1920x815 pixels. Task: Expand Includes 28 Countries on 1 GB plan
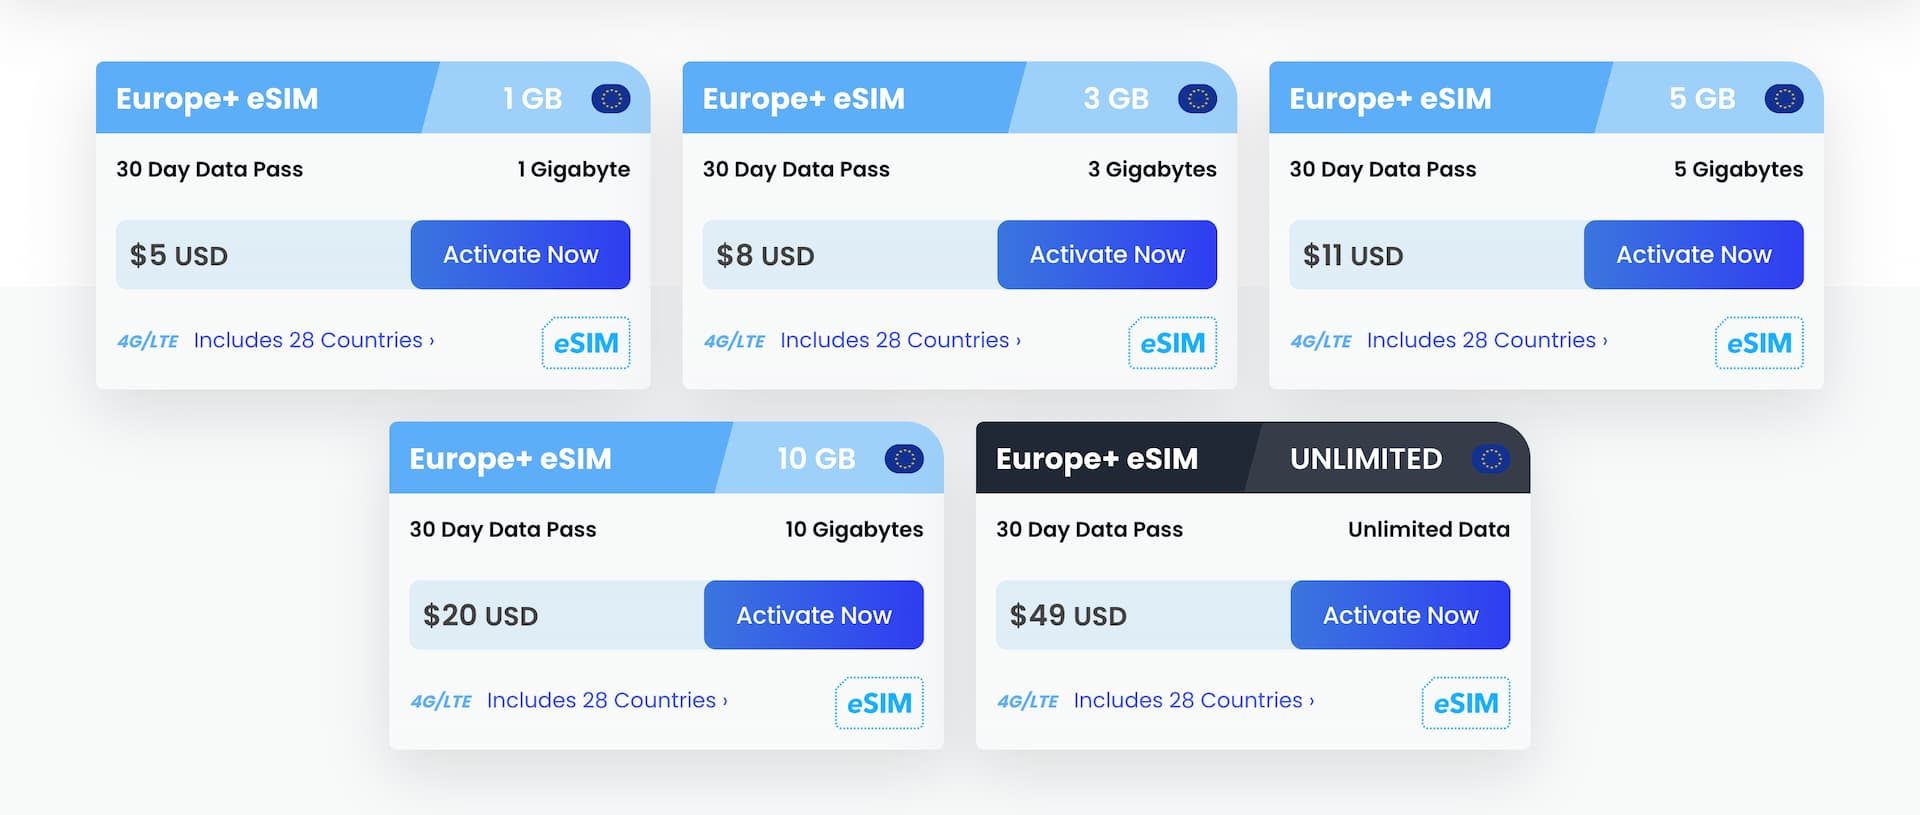[x=314, y=340]
